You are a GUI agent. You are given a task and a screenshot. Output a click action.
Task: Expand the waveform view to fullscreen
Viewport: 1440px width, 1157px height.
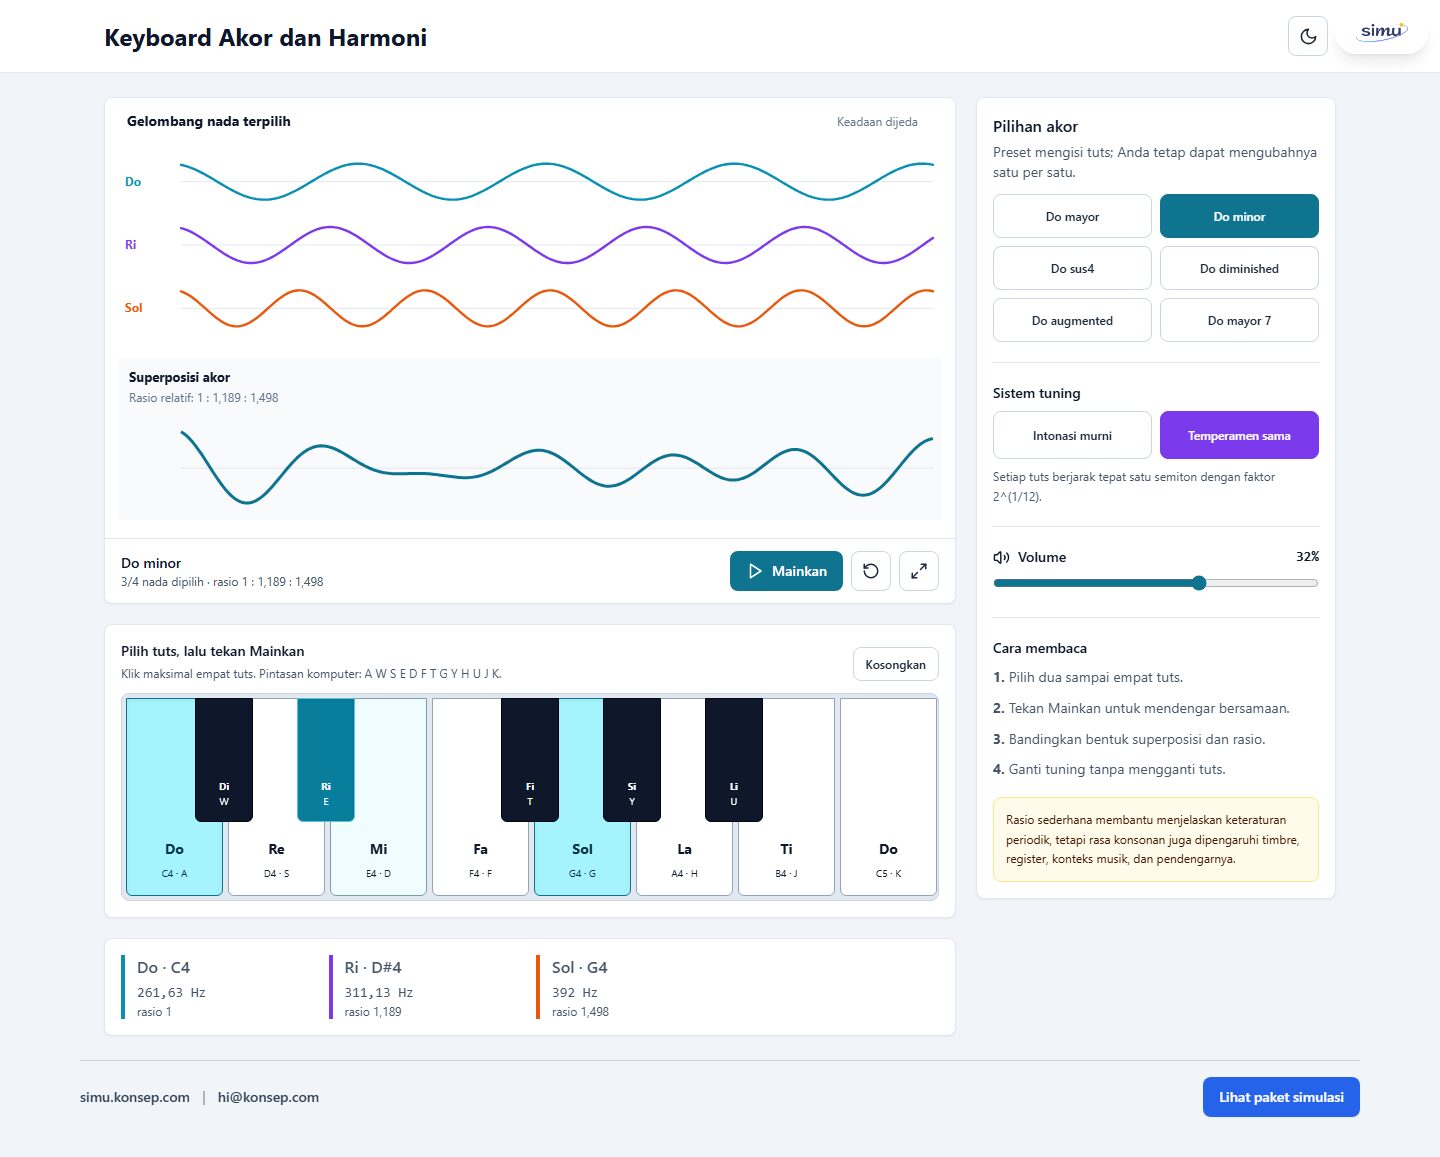tap(919, 571)
